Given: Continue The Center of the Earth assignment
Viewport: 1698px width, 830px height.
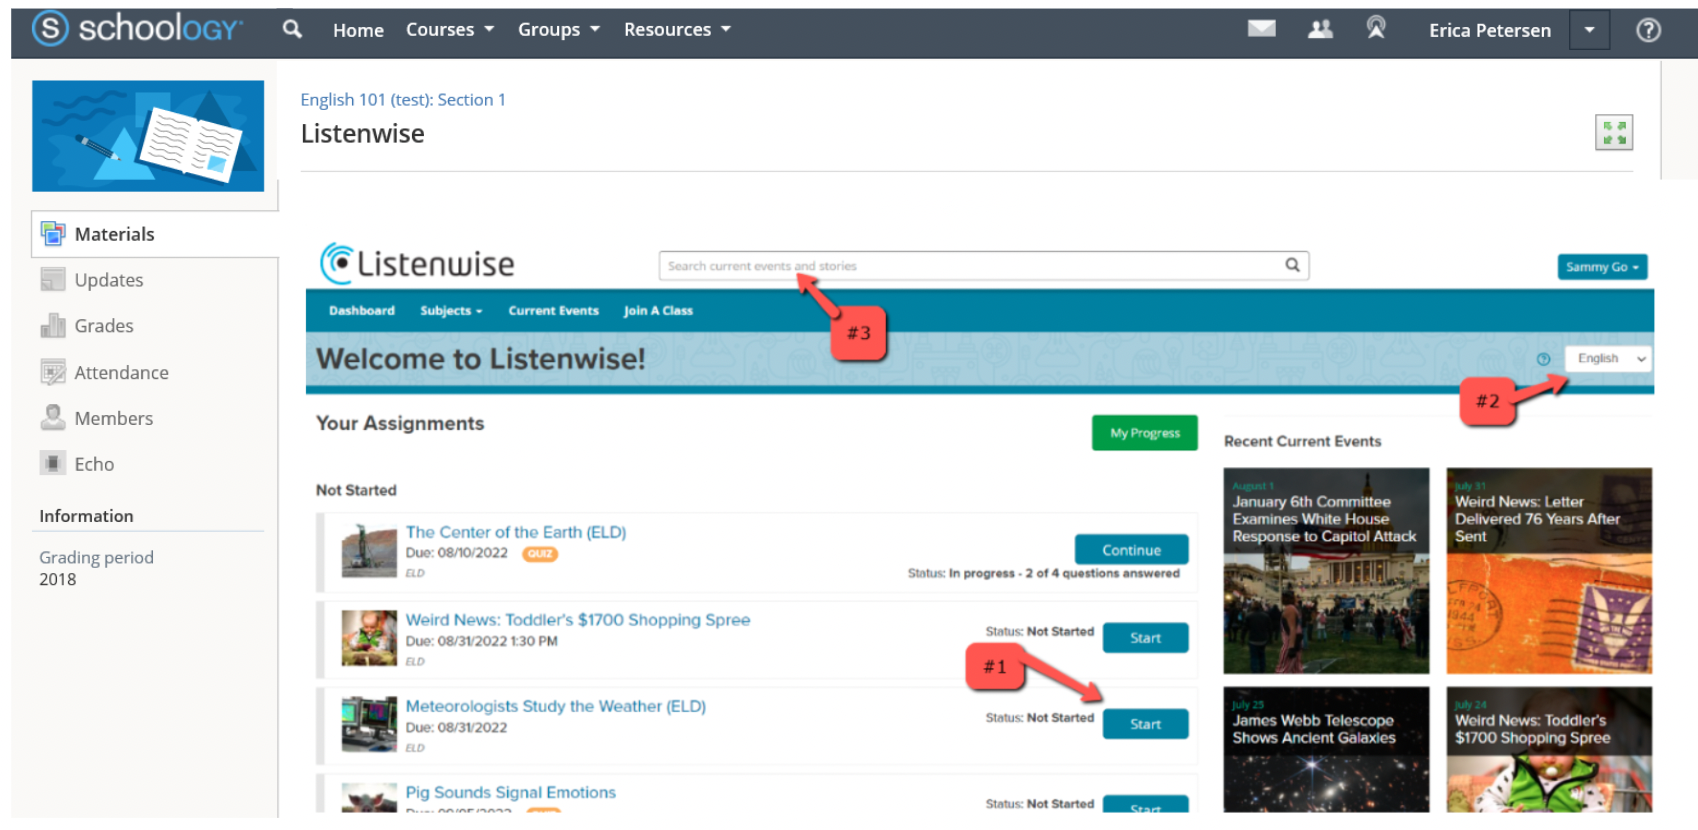Looking at the screenshot, I should tap(1131, 550).
